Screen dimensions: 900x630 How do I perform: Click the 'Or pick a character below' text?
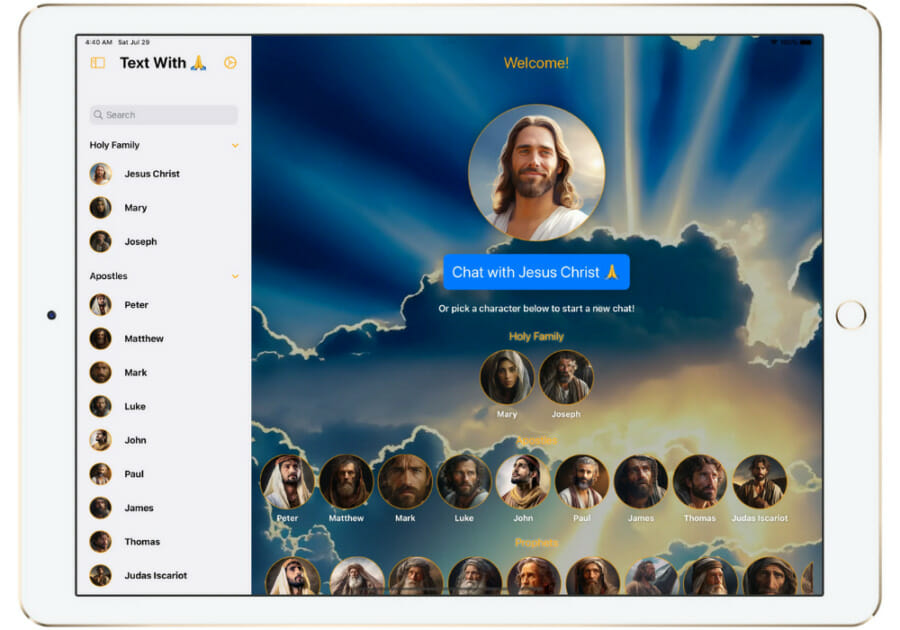click(x=536, y=309)
